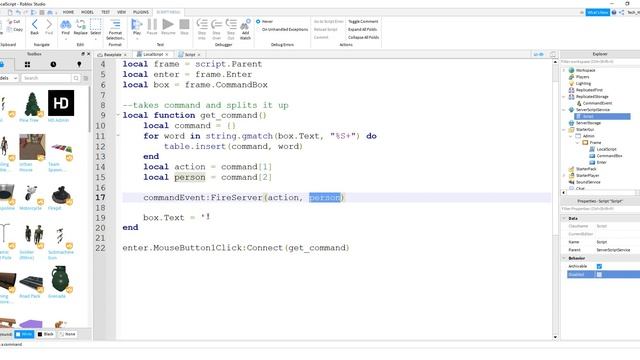Click the Toolbox search field
640x360 pixels.
click(46, 78)
